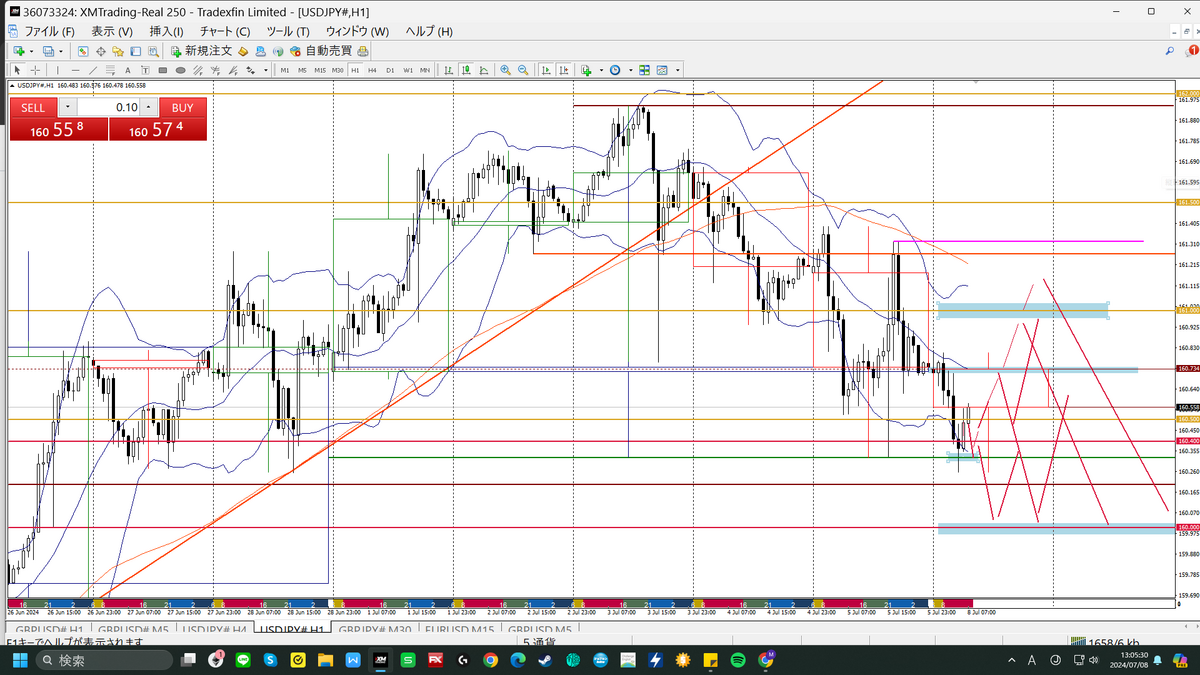1200x675 pixels.
Task: Switch timeframe to MN
Action: pos(425,70)
